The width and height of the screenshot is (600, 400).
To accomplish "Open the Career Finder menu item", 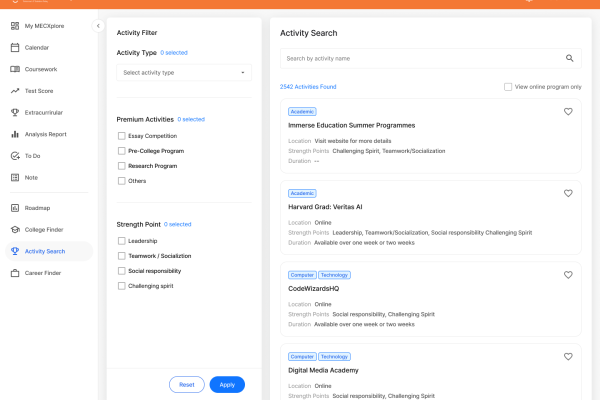I will tap(43, 273).
